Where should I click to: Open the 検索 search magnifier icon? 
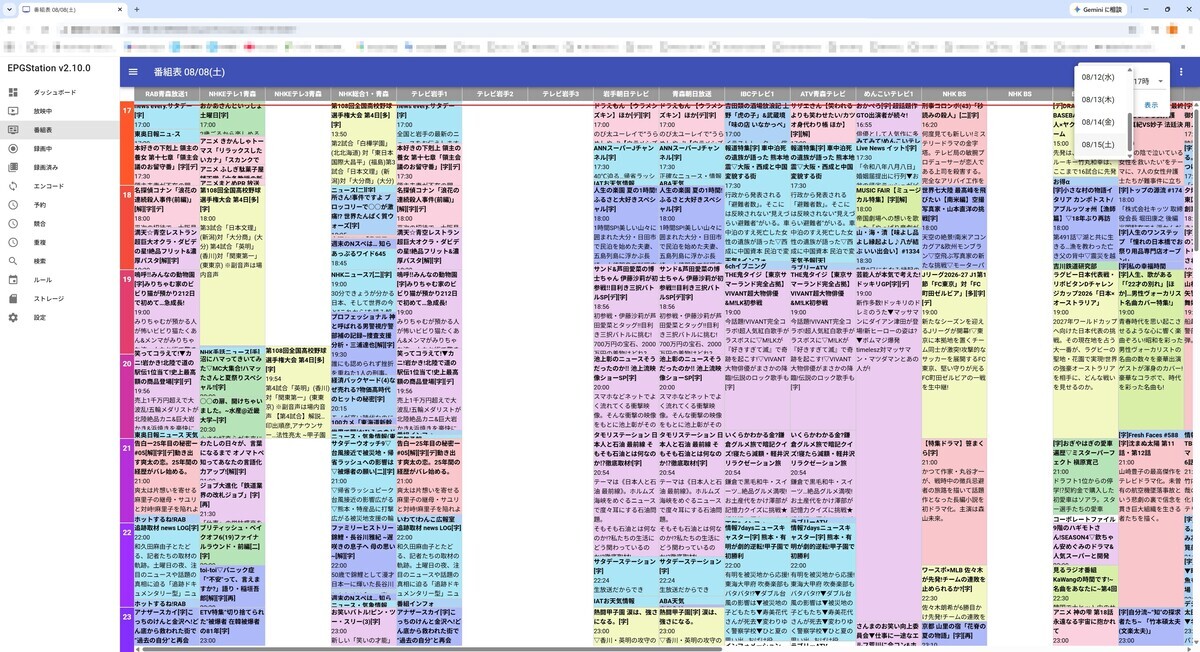(14, 261)
